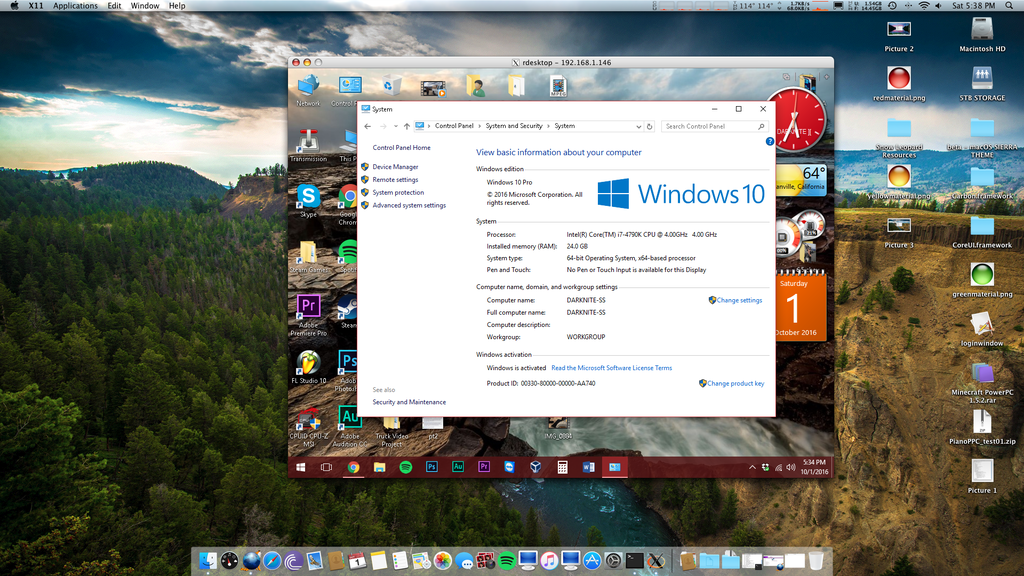This screenshot has width=1024, height=576.
Task: Open Adobe Audition from Windows taskbar
Action: tap(458, 467)
